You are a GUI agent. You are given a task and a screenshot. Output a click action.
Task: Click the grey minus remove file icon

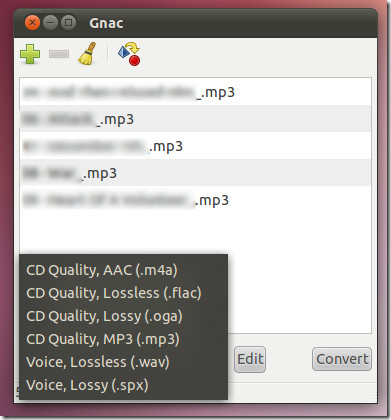59,54
